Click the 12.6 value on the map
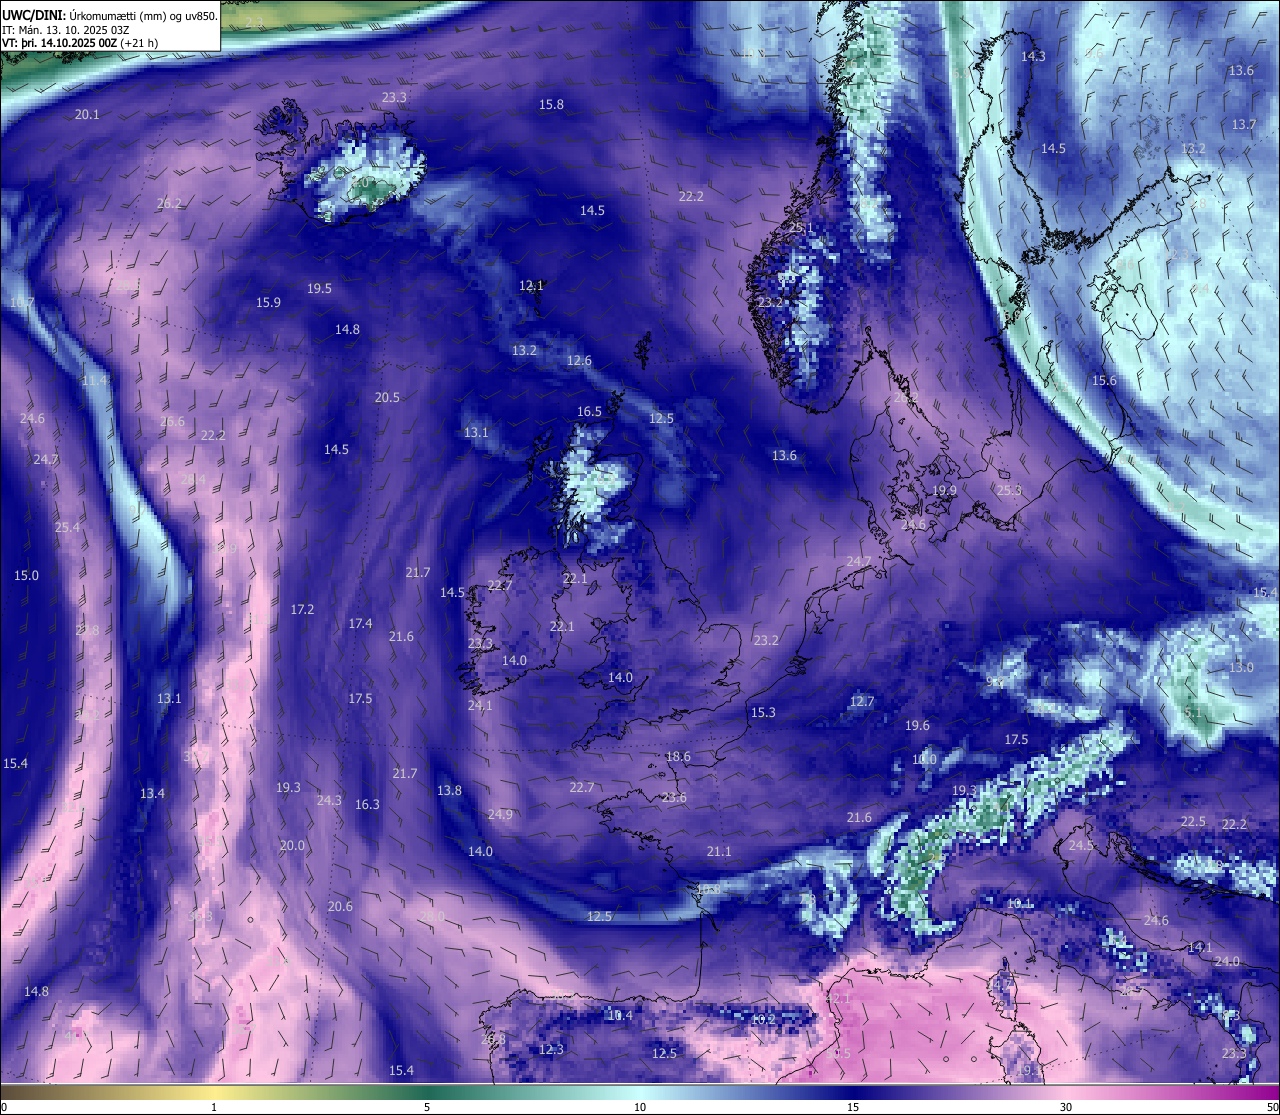1280x1115 pixels. click(579, 361)
